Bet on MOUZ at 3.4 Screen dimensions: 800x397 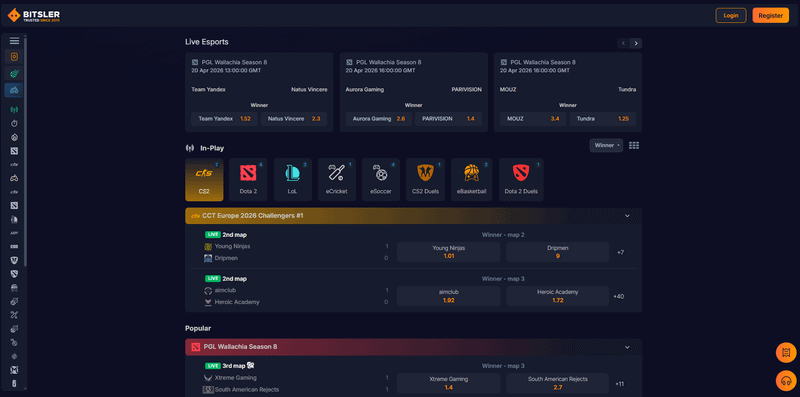click(x=533, y=119)
